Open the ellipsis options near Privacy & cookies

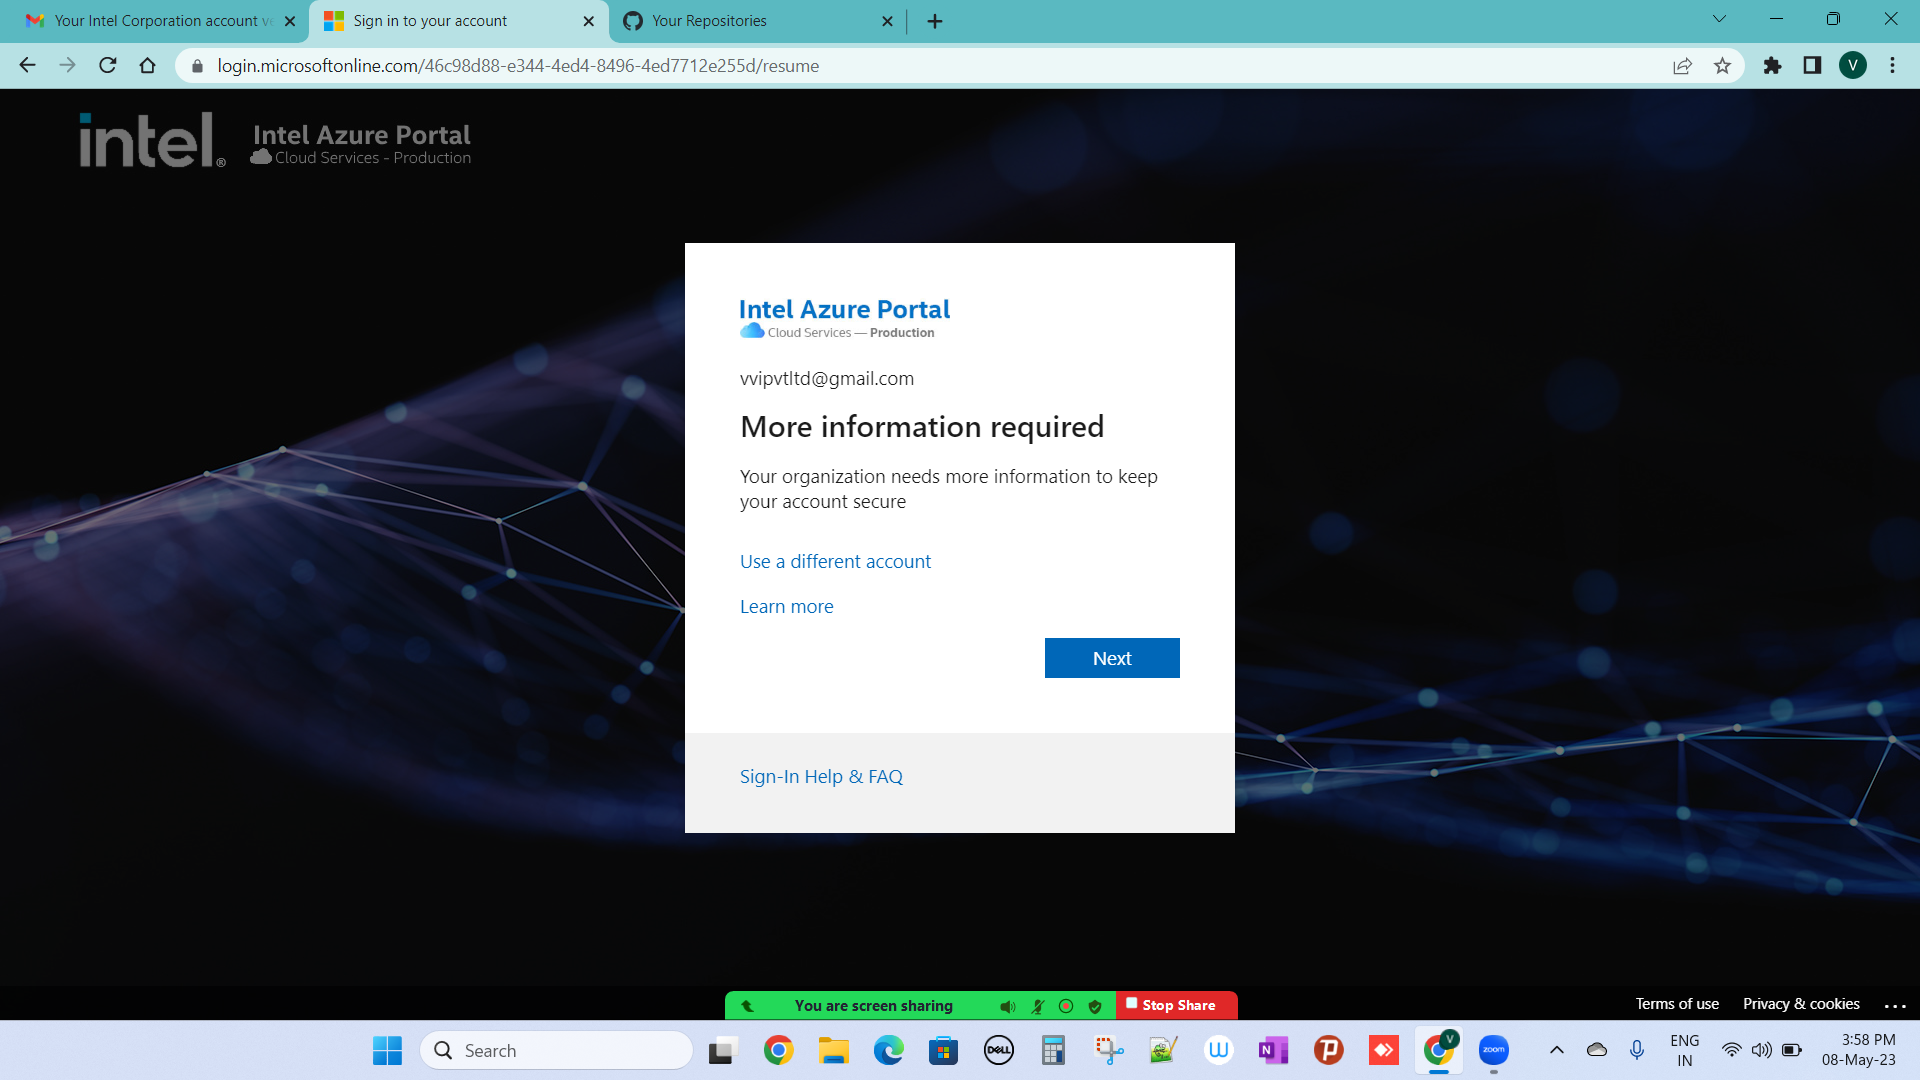1894,1007
